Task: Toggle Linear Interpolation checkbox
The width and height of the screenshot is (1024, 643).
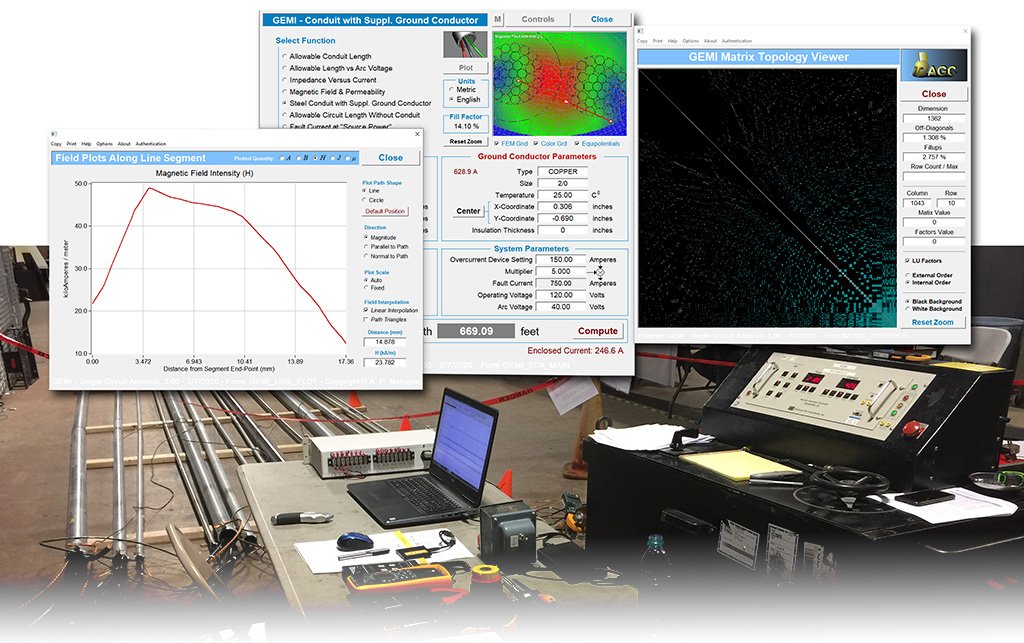Action: pyautogui.click(x=366, y=311)
